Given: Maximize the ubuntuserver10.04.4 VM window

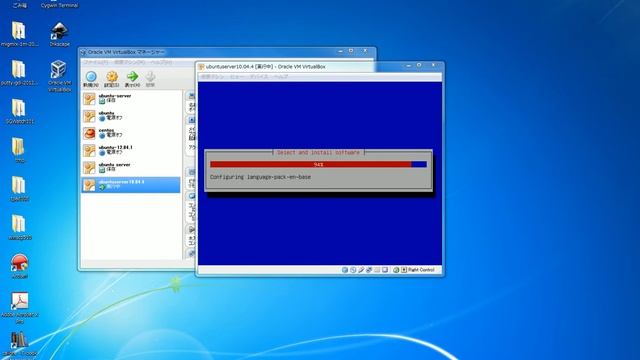Looking at the screenshot, I should point(419,65).
